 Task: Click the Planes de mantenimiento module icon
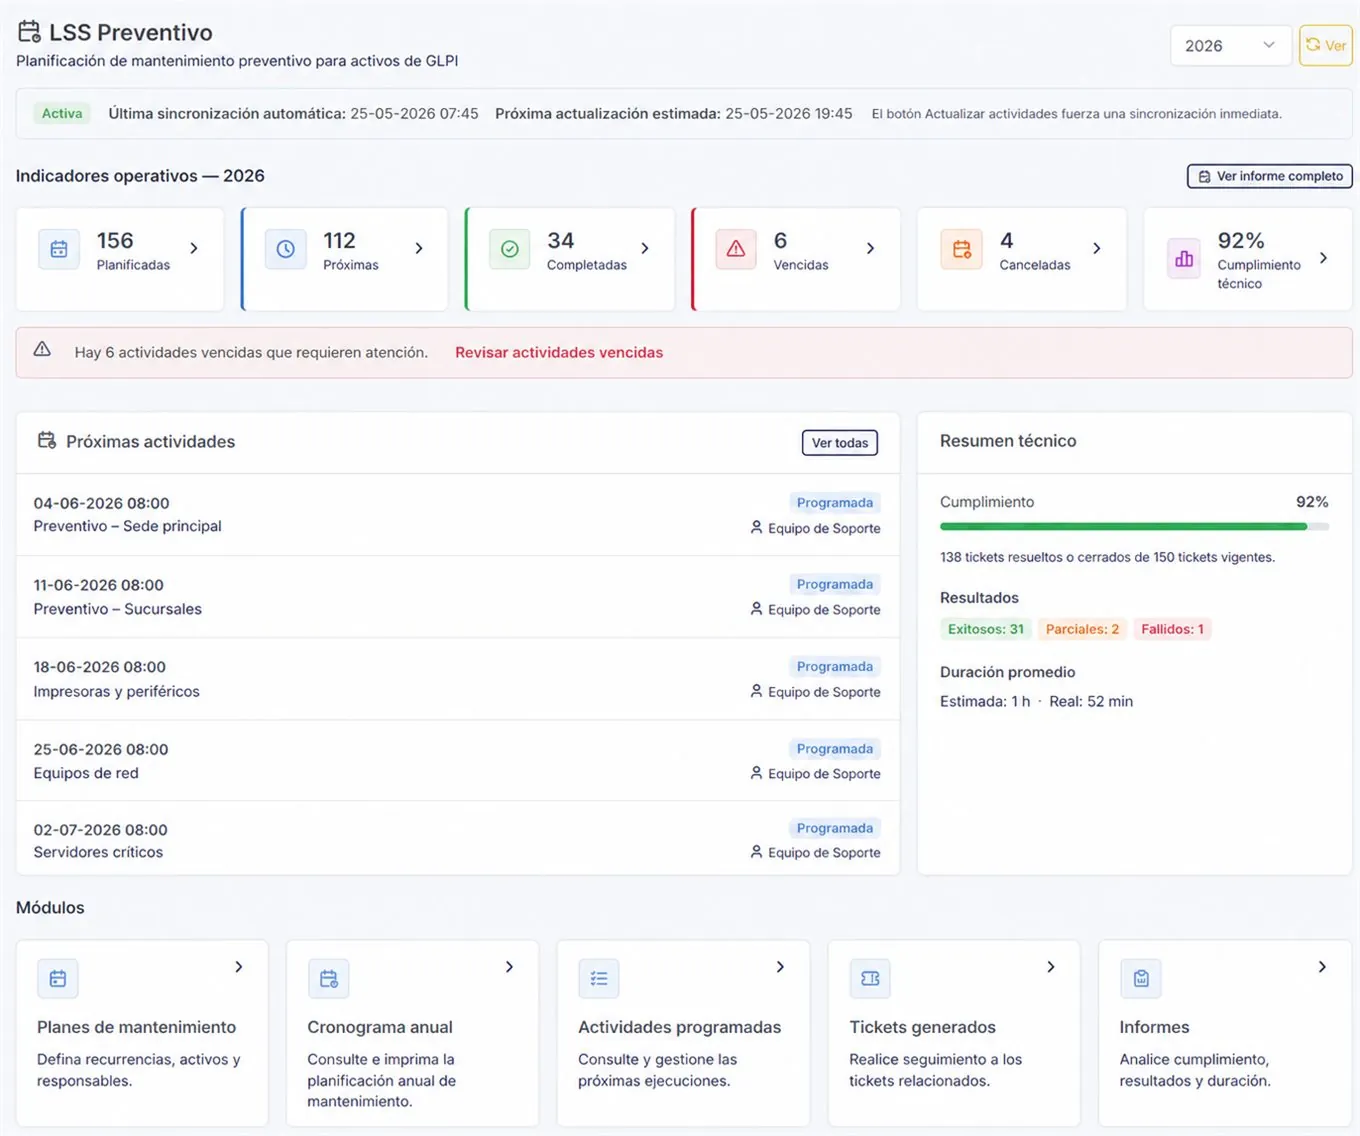point(58,979)
